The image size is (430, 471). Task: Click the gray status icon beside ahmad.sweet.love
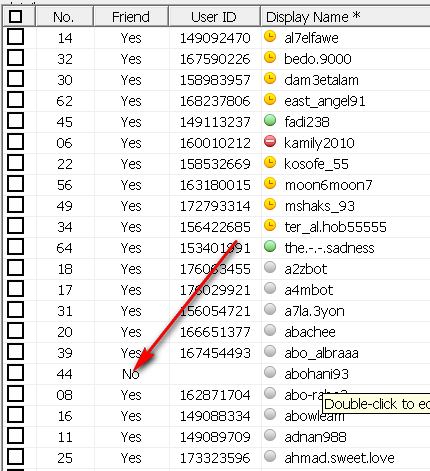pyautogui.click(x=270, y=456)
